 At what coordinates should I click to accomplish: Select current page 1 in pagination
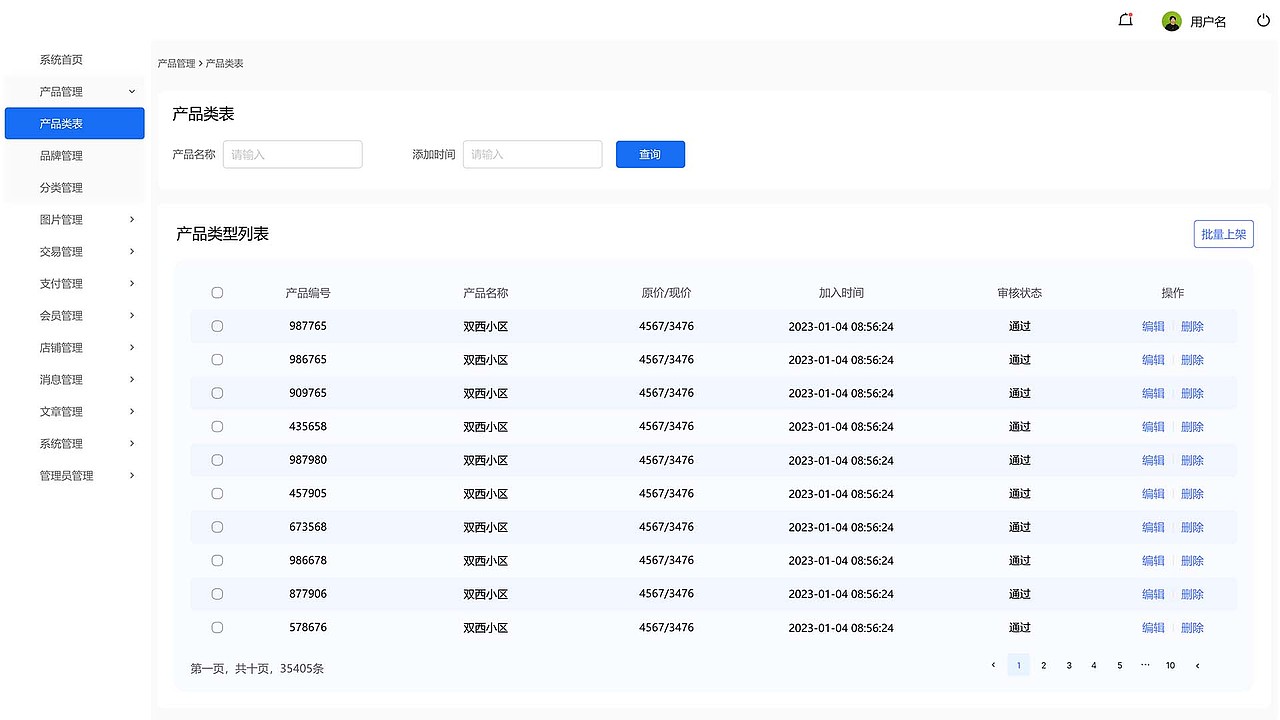(x=1018, y=665)
